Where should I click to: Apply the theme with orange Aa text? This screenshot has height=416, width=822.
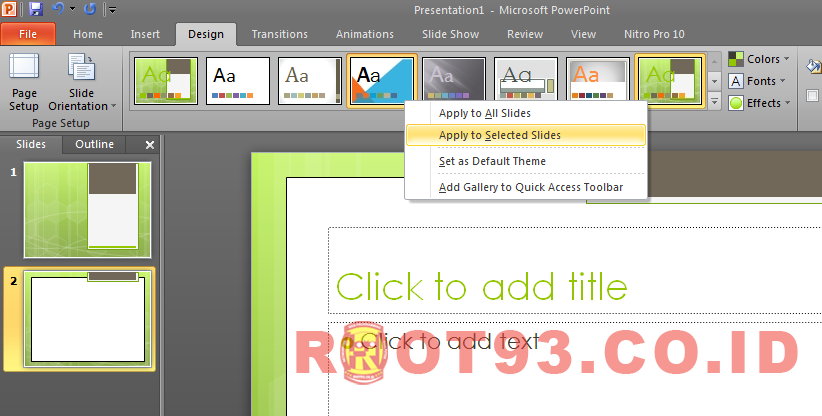[598, 81]
